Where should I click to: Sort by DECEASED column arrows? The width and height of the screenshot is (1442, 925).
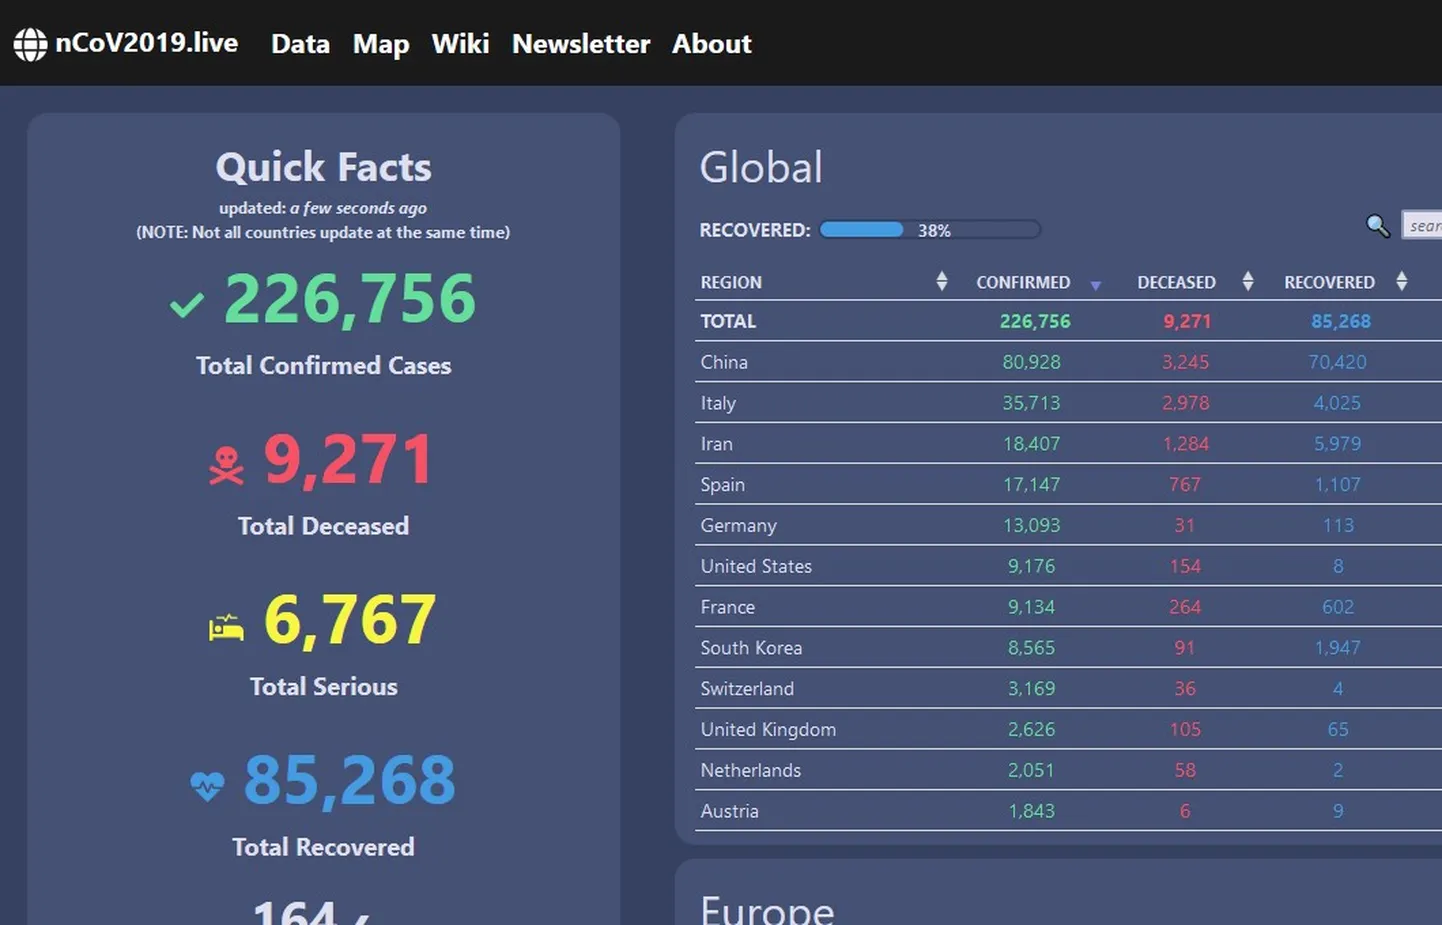pyautogui.click(x=1247, y=281)
